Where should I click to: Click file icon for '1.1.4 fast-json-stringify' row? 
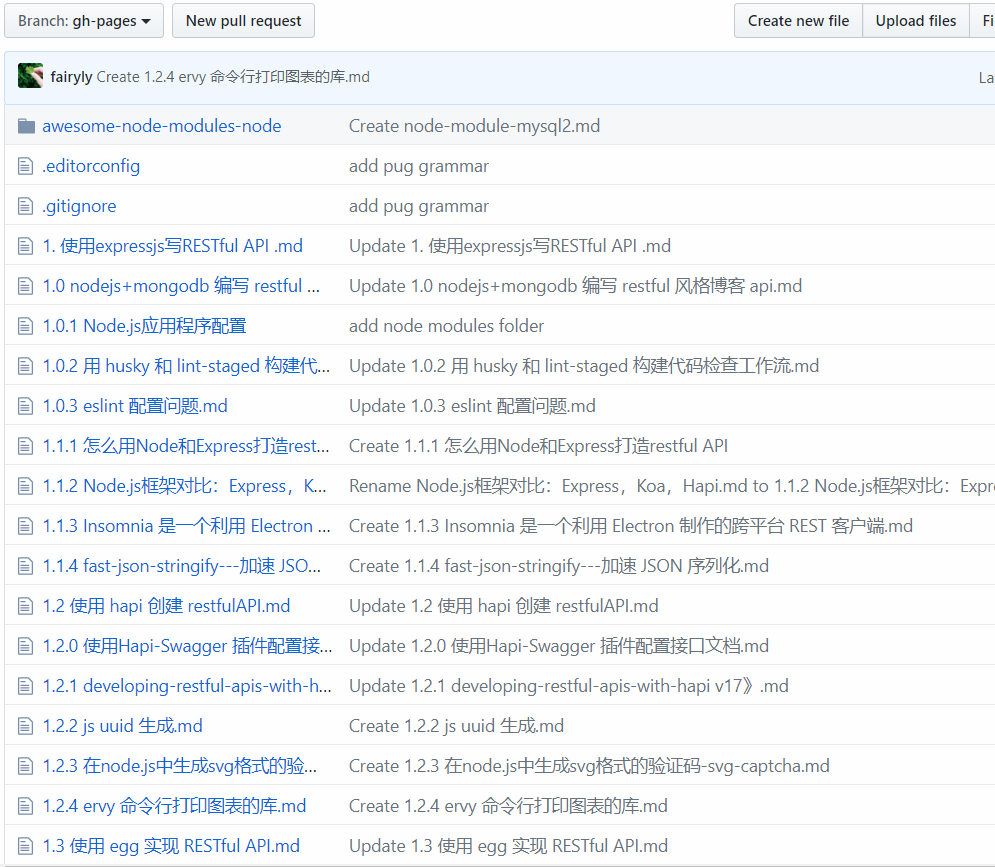point(25,566)
